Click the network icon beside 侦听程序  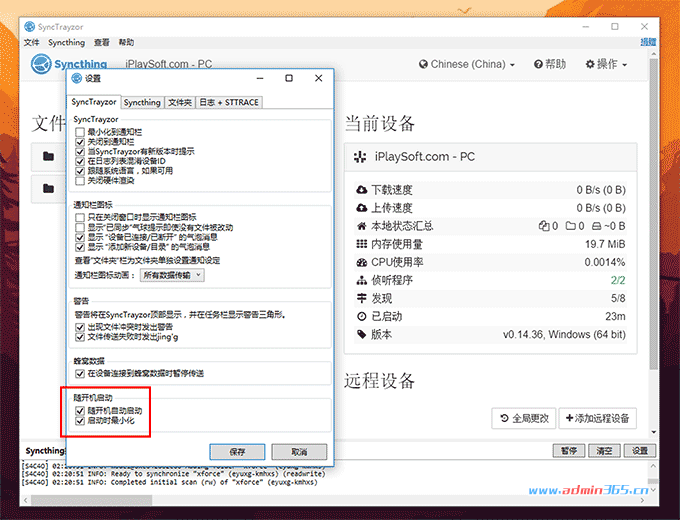tap(362, 281)
